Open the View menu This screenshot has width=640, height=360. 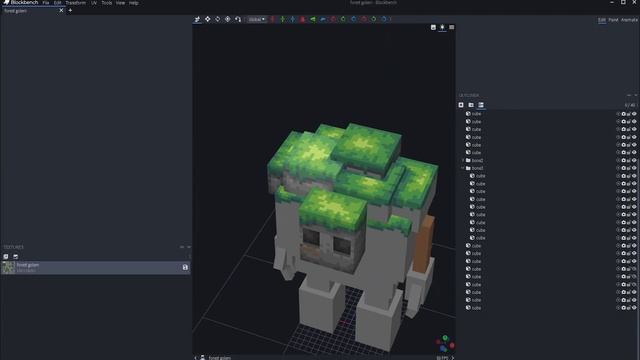point(120,3)
